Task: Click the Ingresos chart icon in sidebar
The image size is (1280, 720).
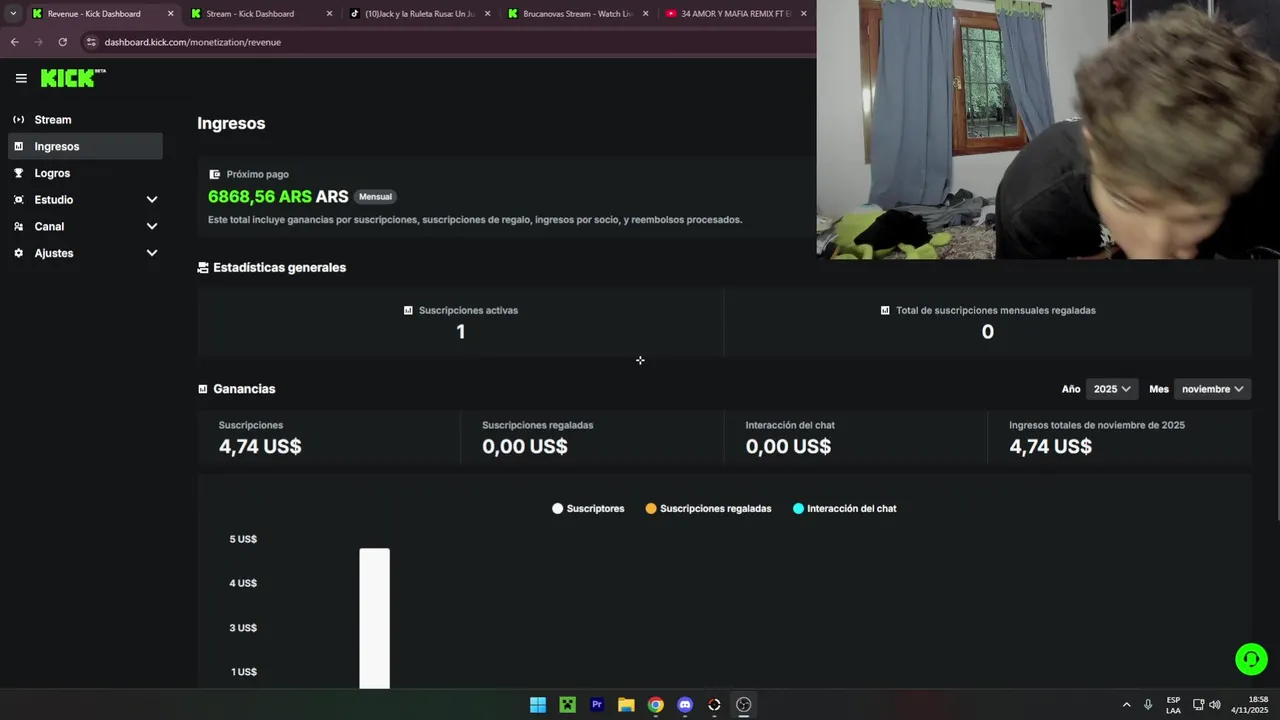Action: [18, 146]
